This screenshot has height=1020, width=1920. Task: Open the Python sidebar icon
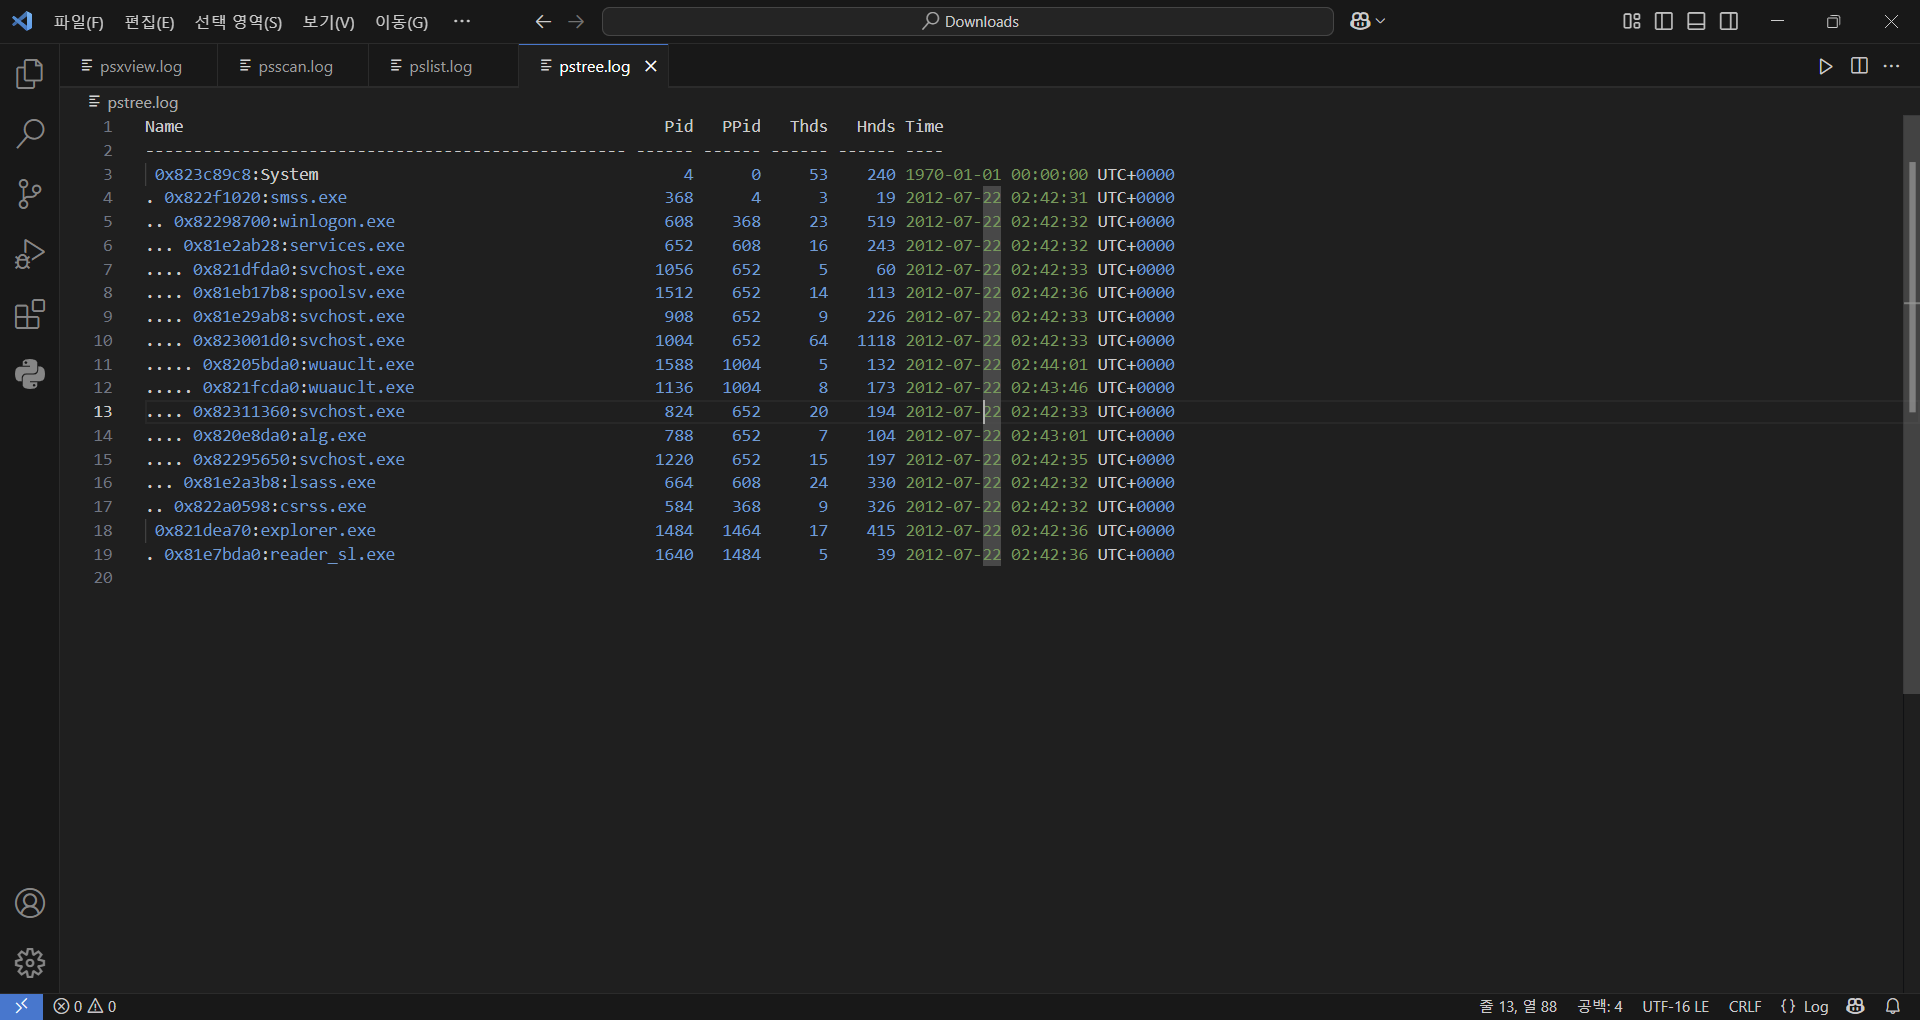pos(30,374)
